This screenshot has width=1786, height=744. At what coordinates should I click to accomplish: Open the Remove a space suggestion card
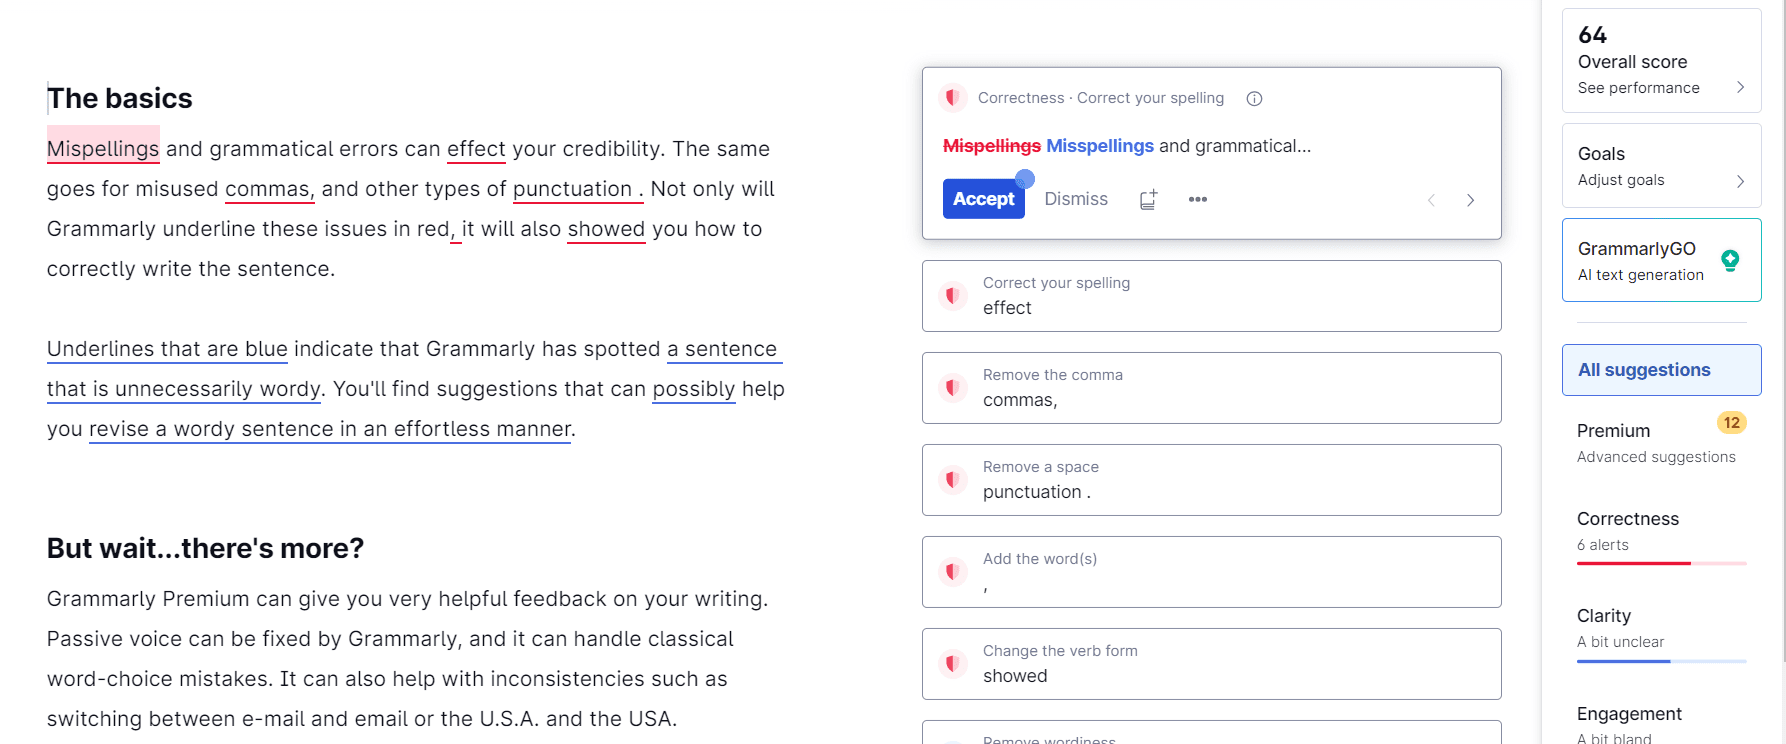point(1211,480)
